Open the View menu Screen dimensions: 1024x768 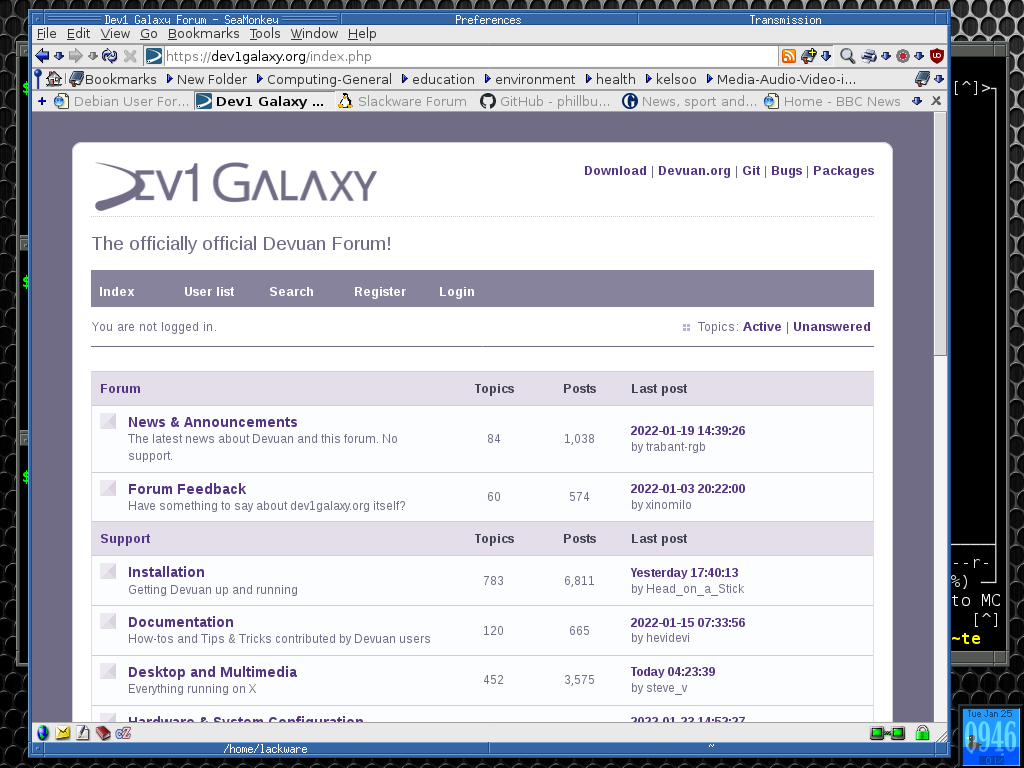(x=115, y=33)
